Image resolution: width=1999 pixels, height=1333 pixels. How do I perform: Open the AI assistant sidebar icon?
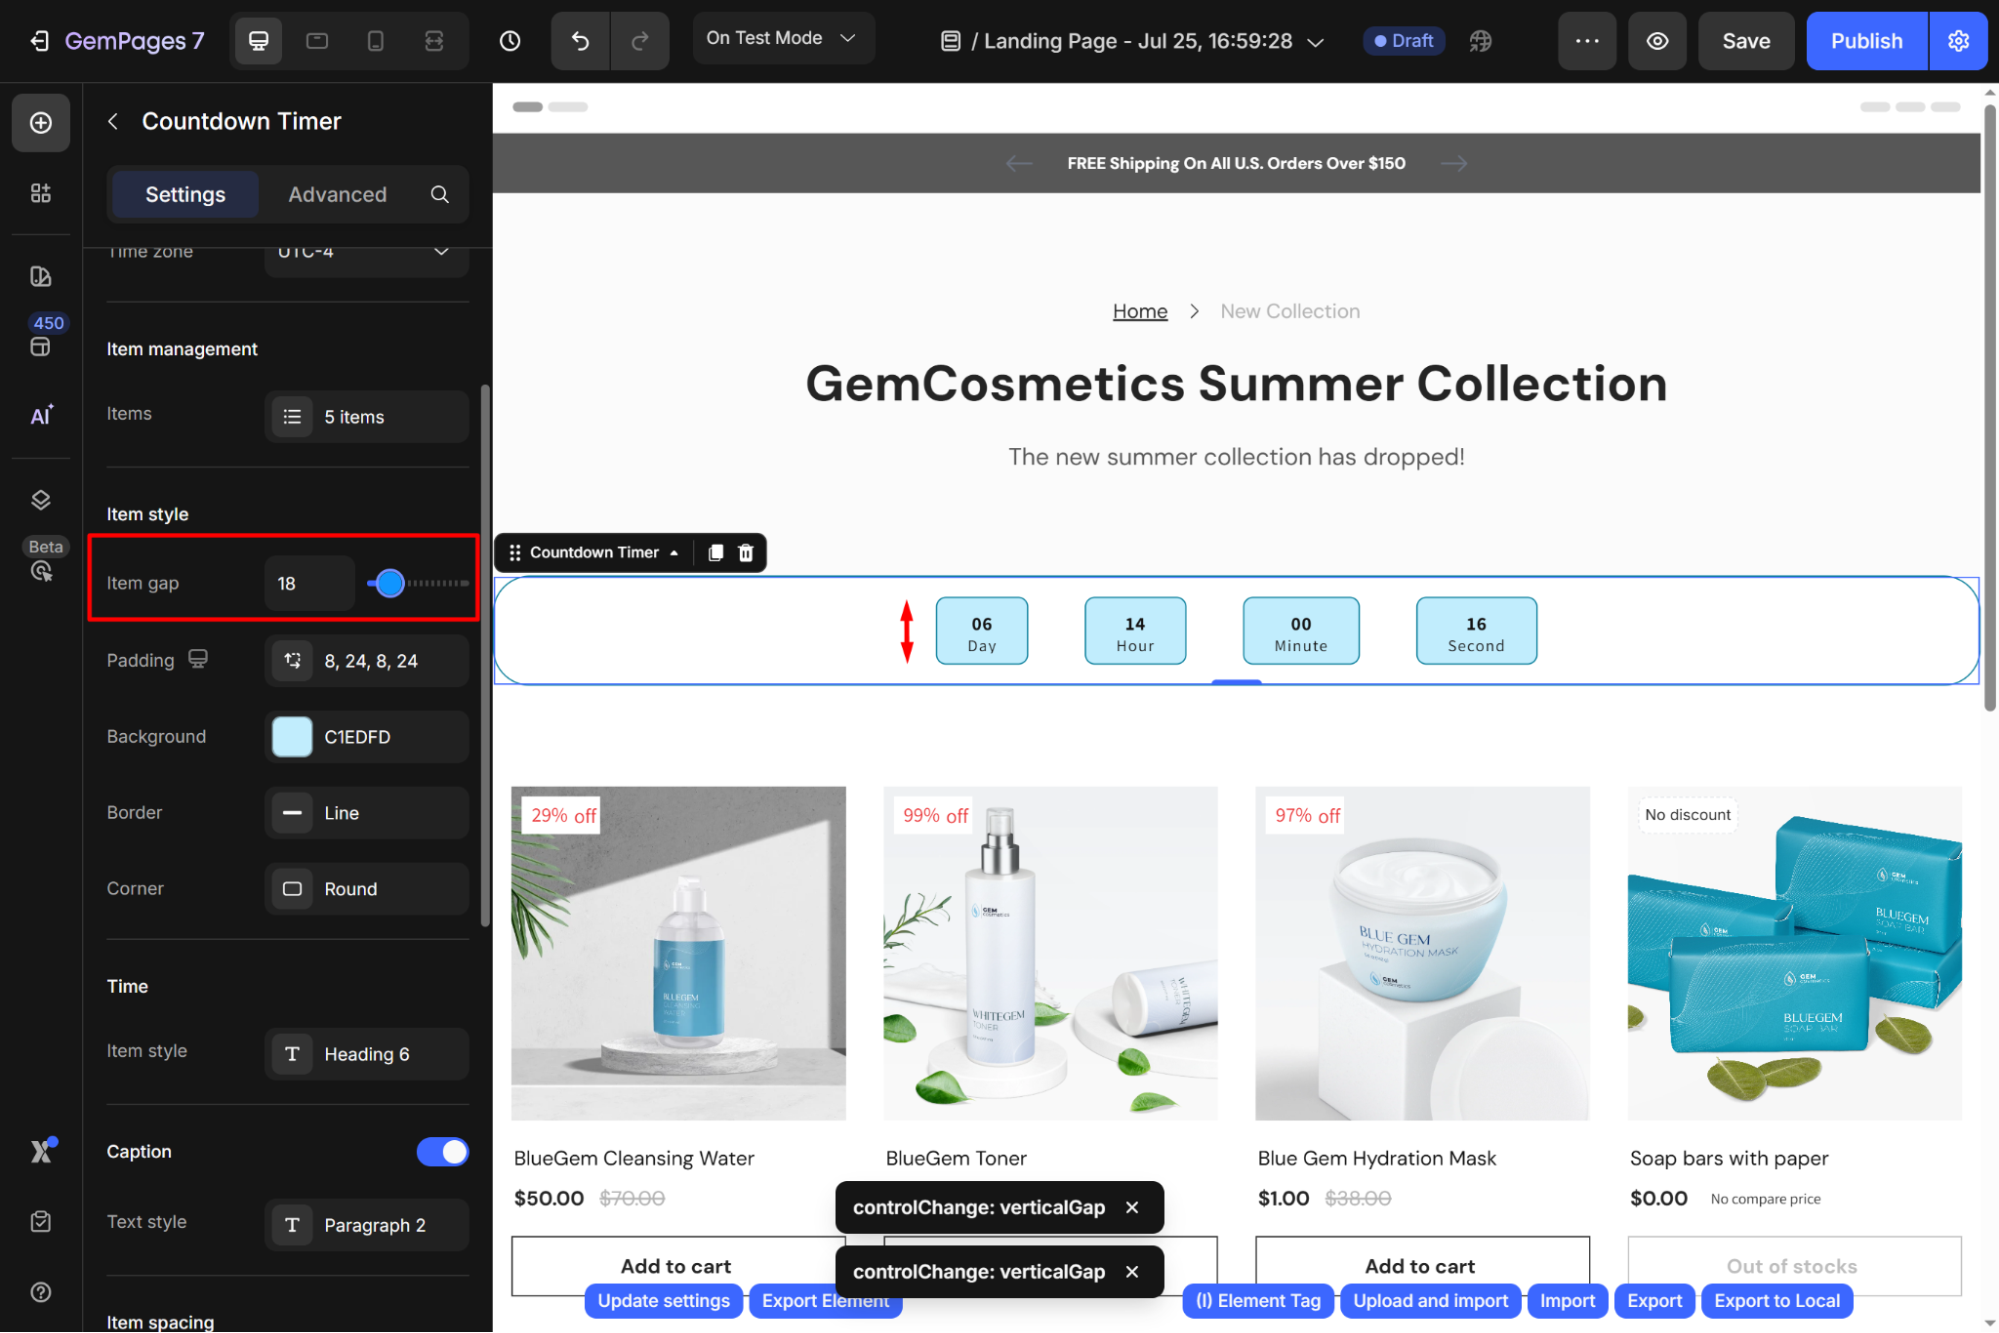pyautogui.click(x=41, y=416)
